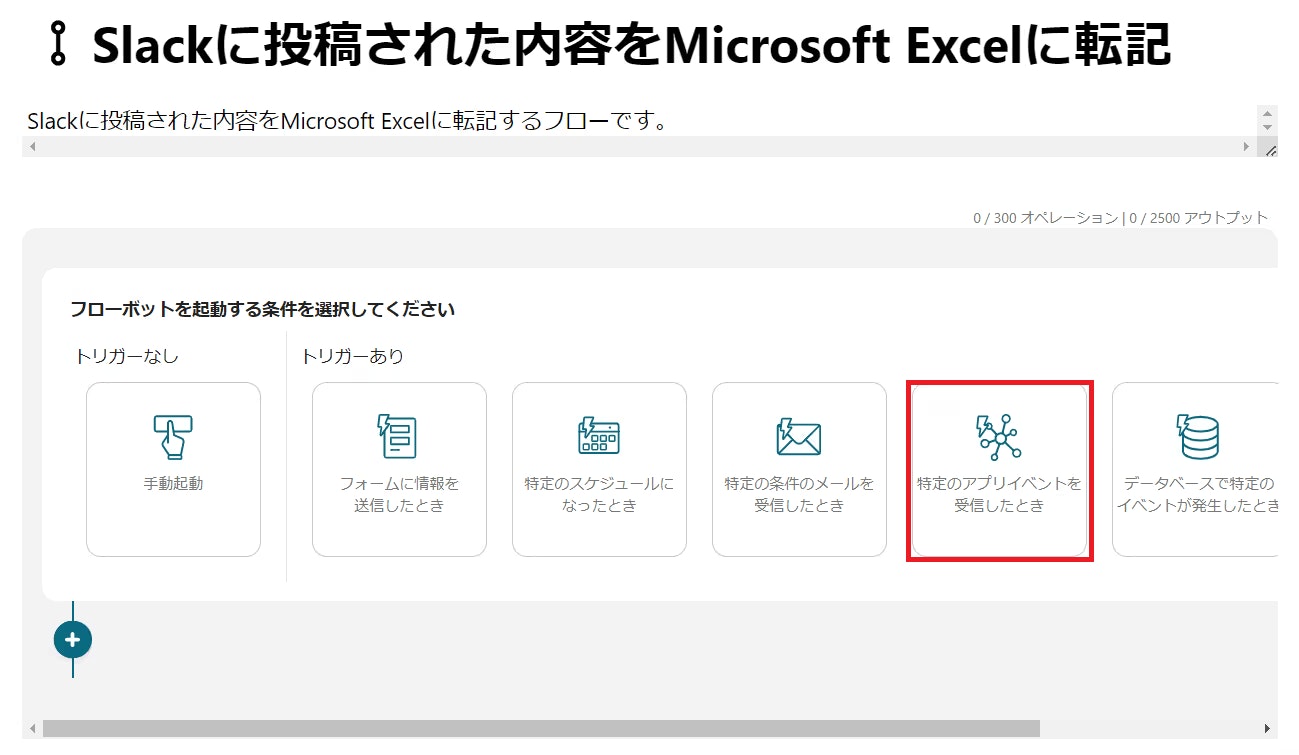The height and width of the screenshot is (755, 1299).
Task: Click canvas scrollbar left arrow
Action: [32, 728]
